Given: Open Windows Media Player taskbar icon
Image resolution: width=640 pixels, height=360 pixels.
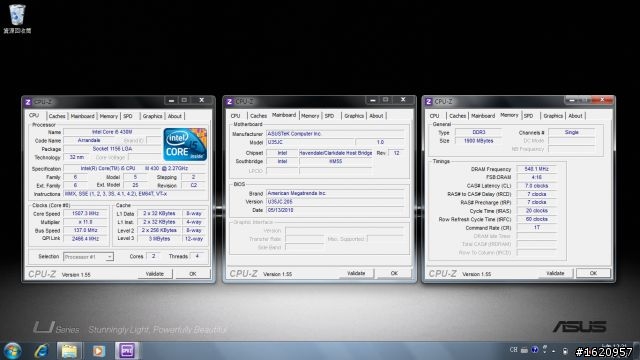Looking at the screenshot, I should point(98,351).
